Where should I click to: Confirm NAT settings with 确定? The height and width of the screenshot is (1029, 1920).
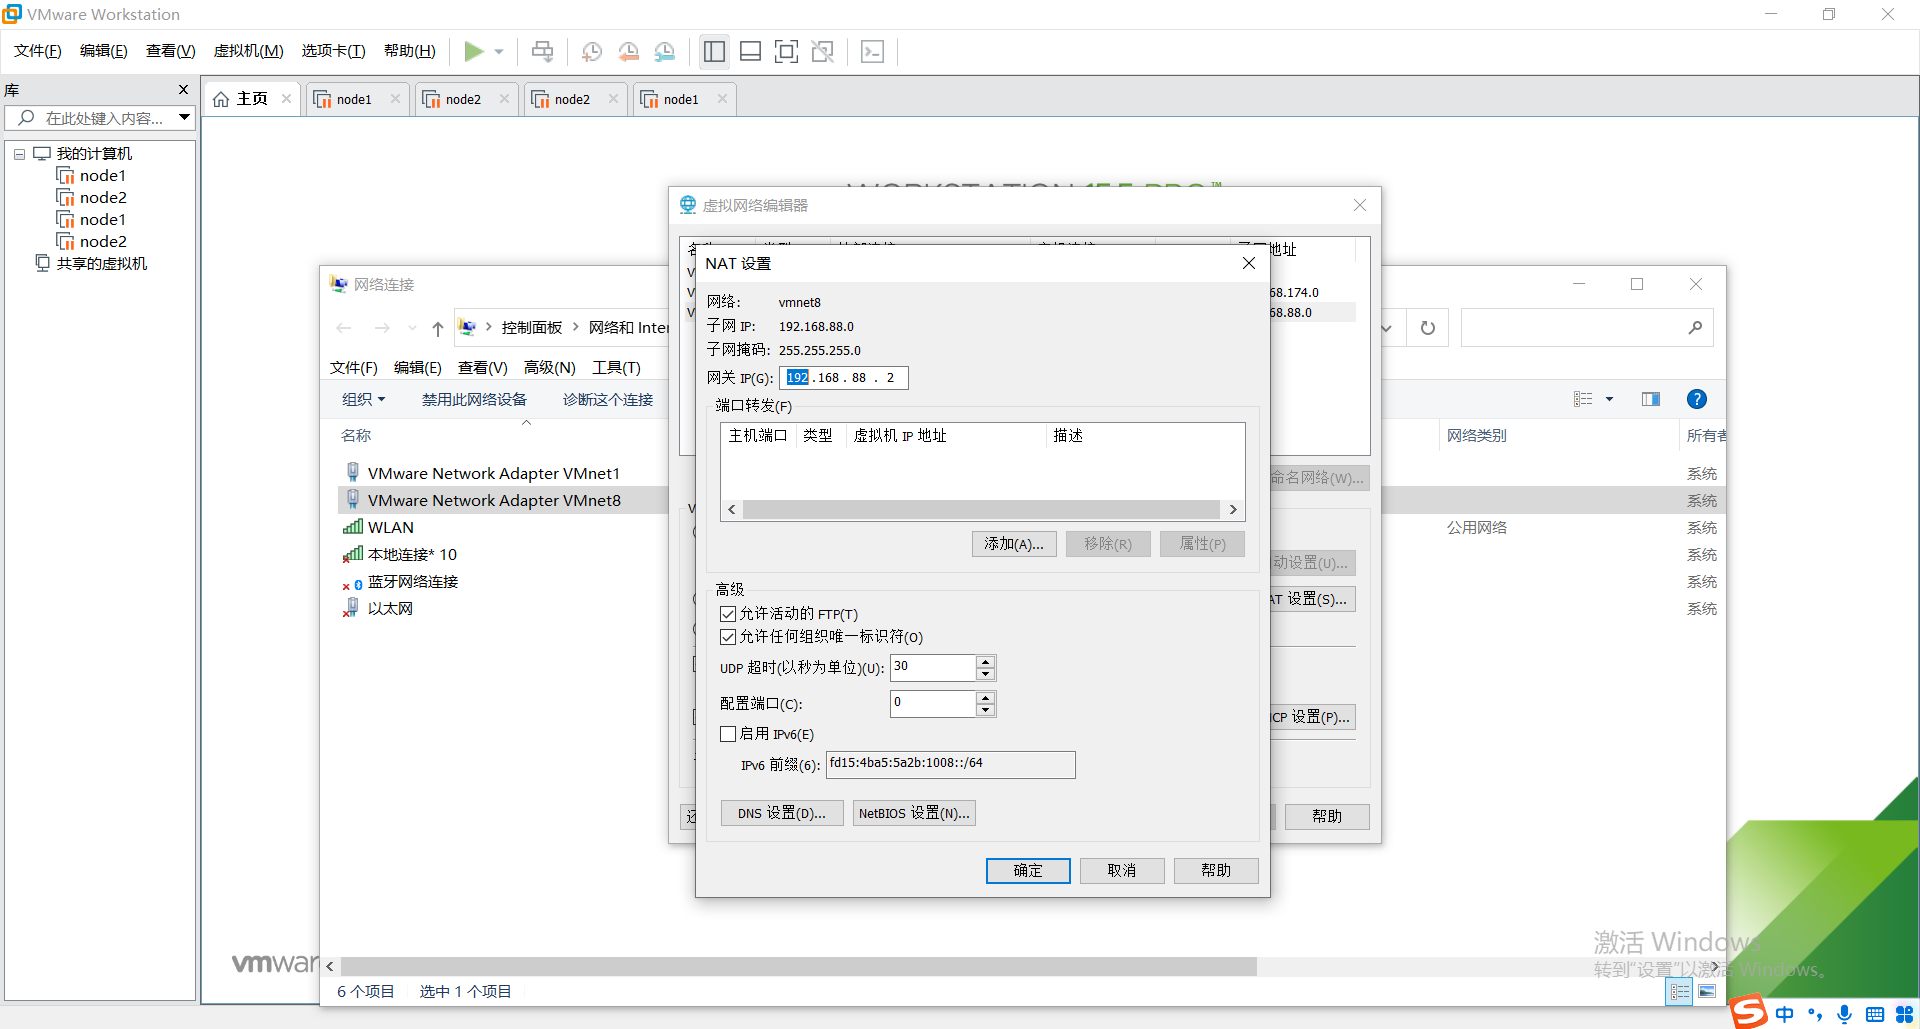point(1028,871)
